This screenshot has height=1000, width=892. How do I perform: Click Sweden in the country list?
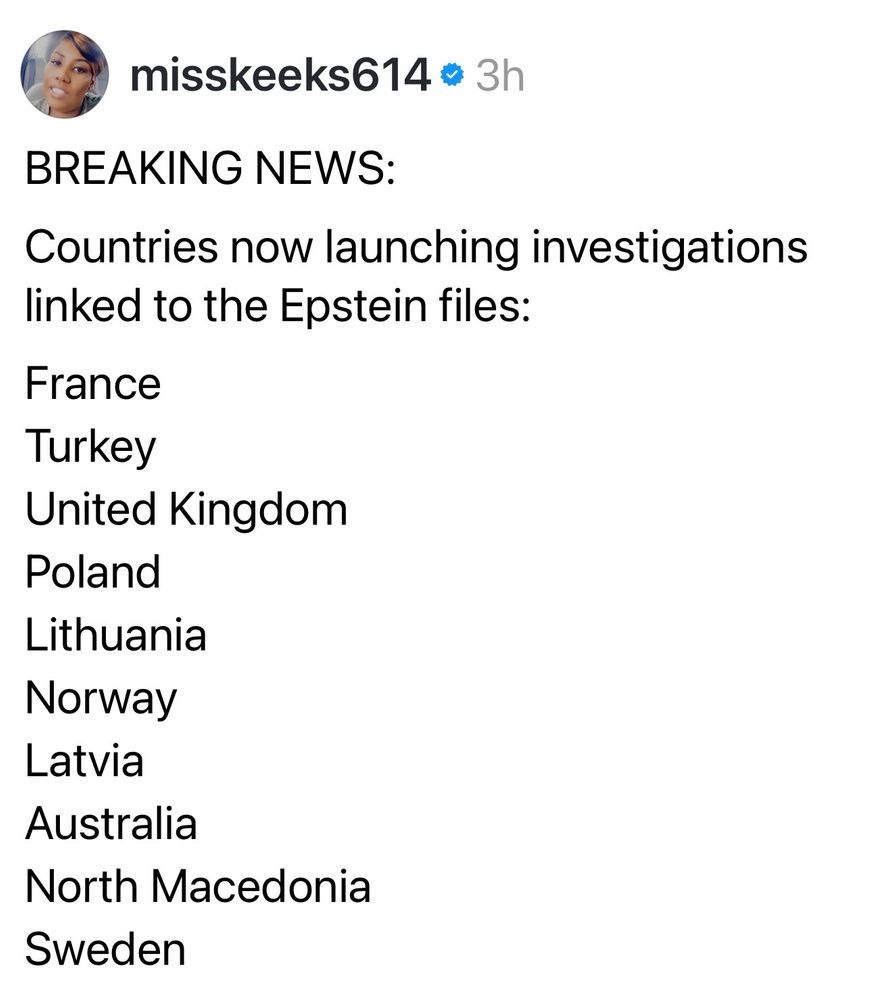coord(105,950)
